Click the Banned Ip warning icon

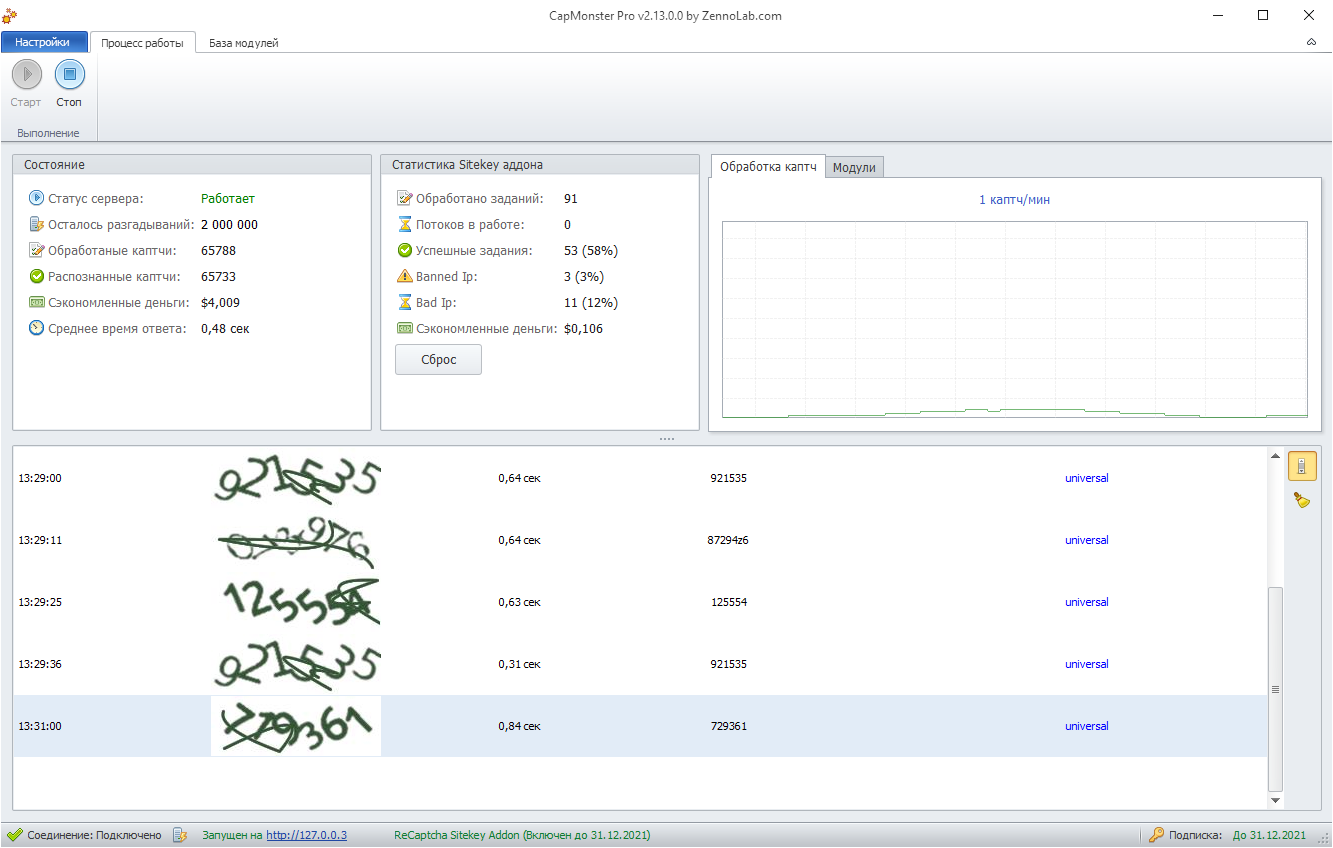pyautogui.click(x=404, y=276)
